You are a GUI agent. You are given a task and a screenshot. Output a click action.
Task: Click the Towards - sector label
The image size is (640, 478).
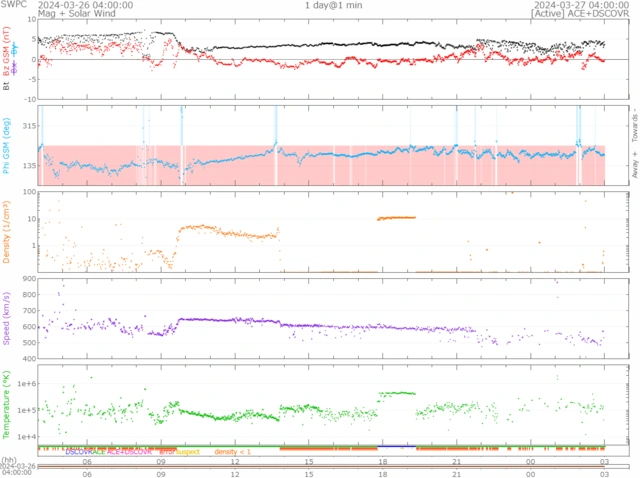pos(635,125)
